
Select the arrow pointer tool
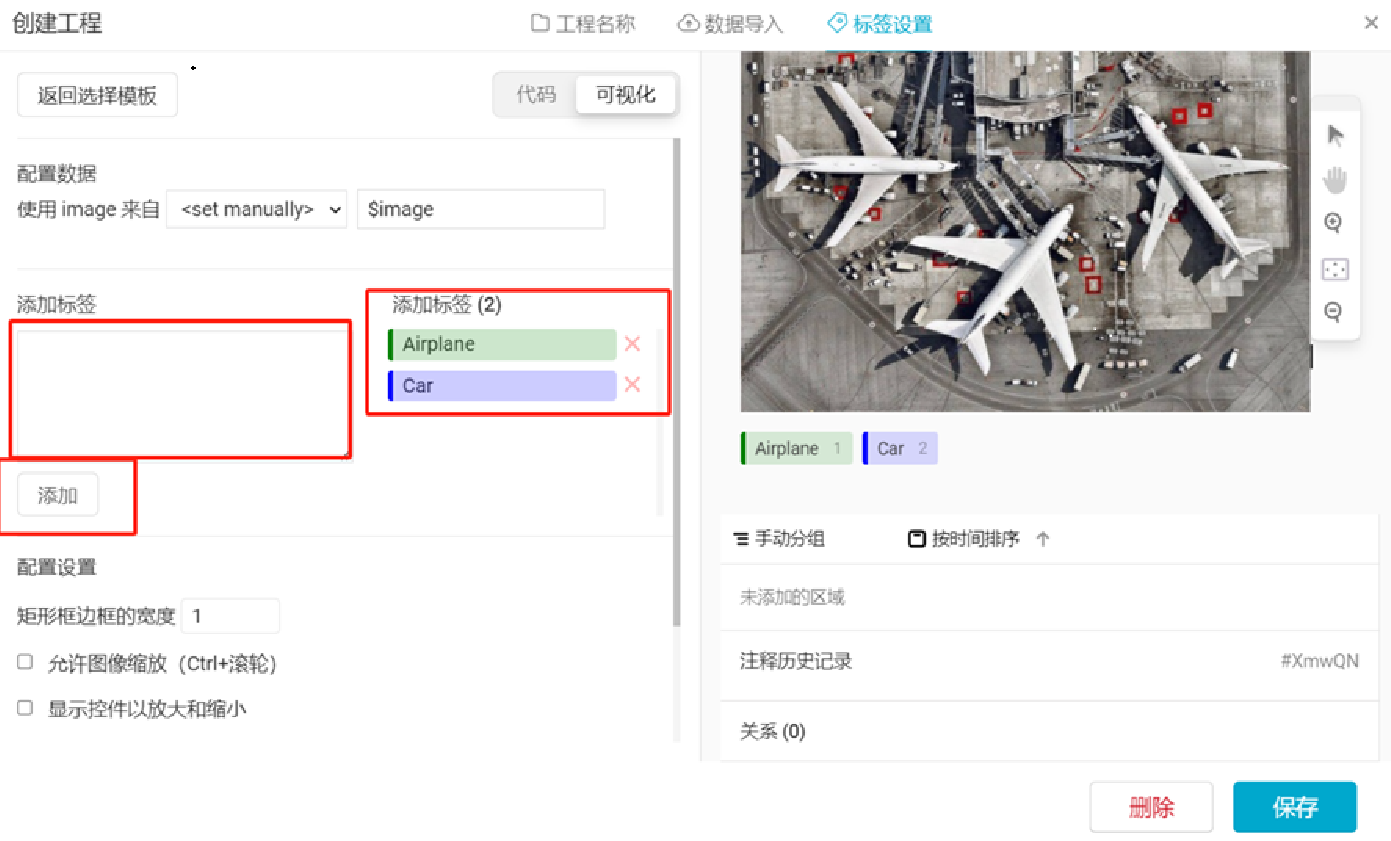[x=1334, y=136]
